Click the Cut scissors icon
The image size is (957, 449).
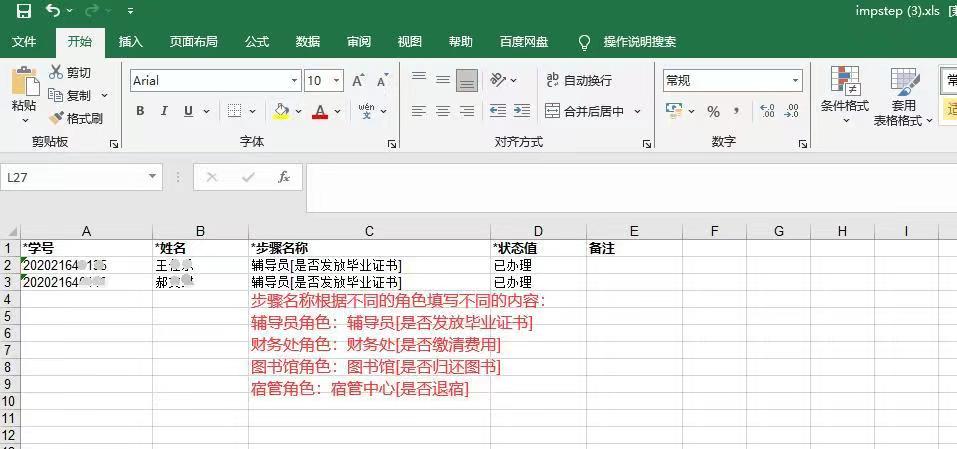click(57, 72)
